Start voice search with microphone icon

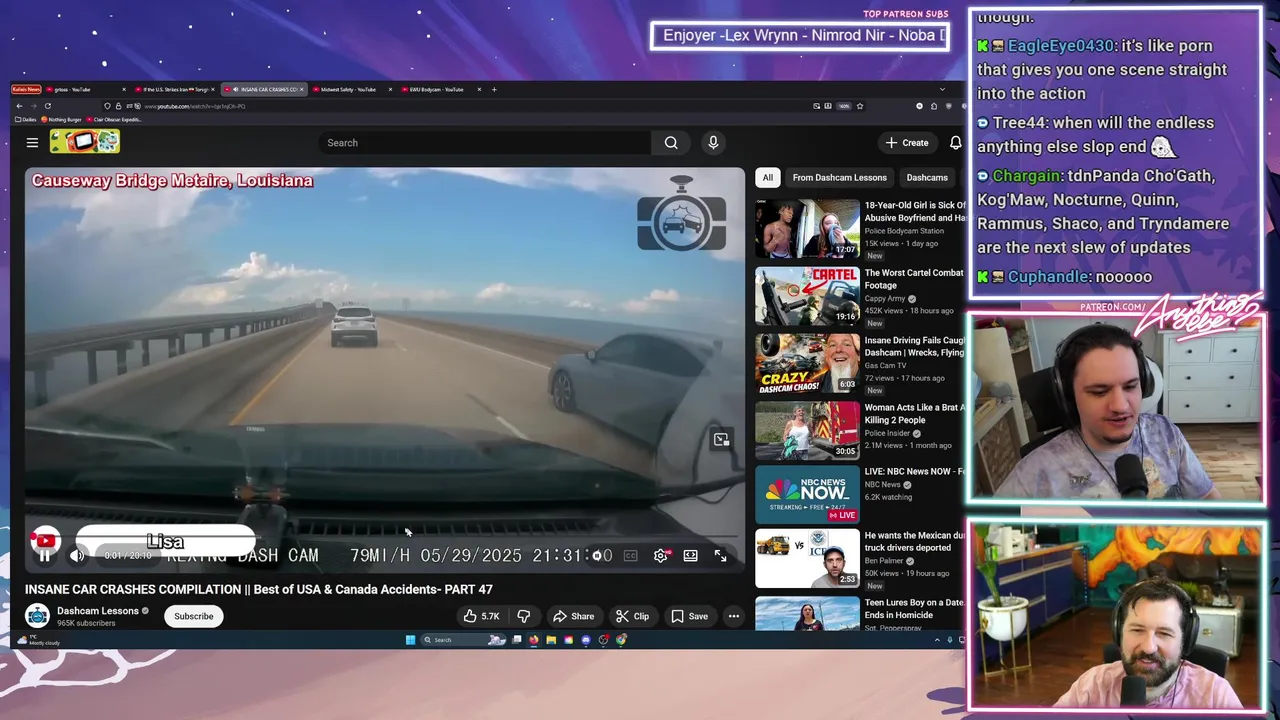(713, 143)
